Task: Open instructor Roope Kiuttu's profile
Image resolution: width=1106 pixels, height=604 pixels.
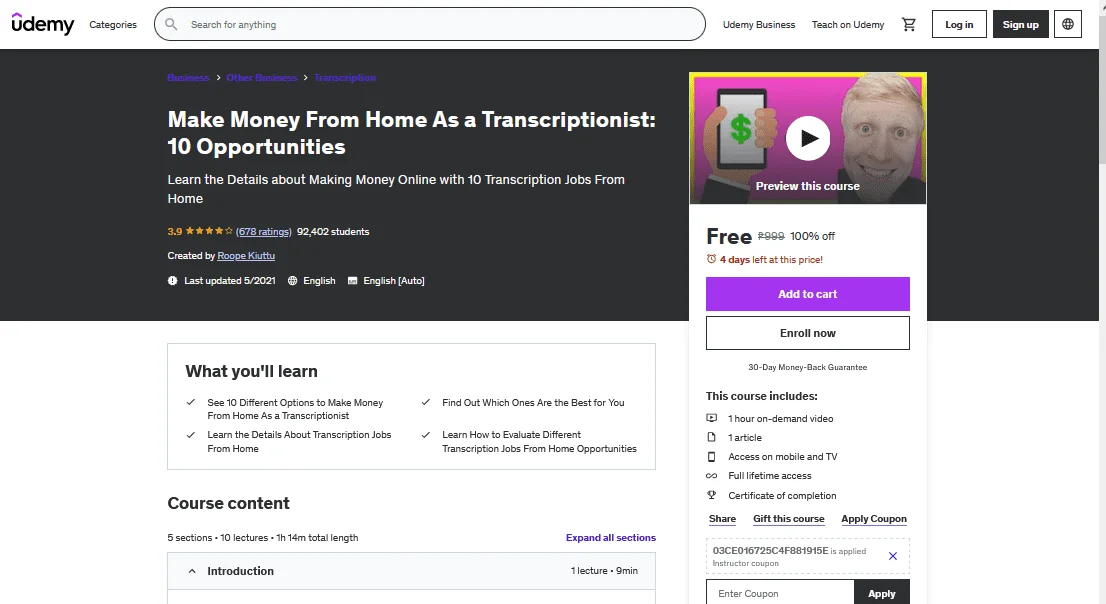Action: pyautogui.click(x=246, y=255)
